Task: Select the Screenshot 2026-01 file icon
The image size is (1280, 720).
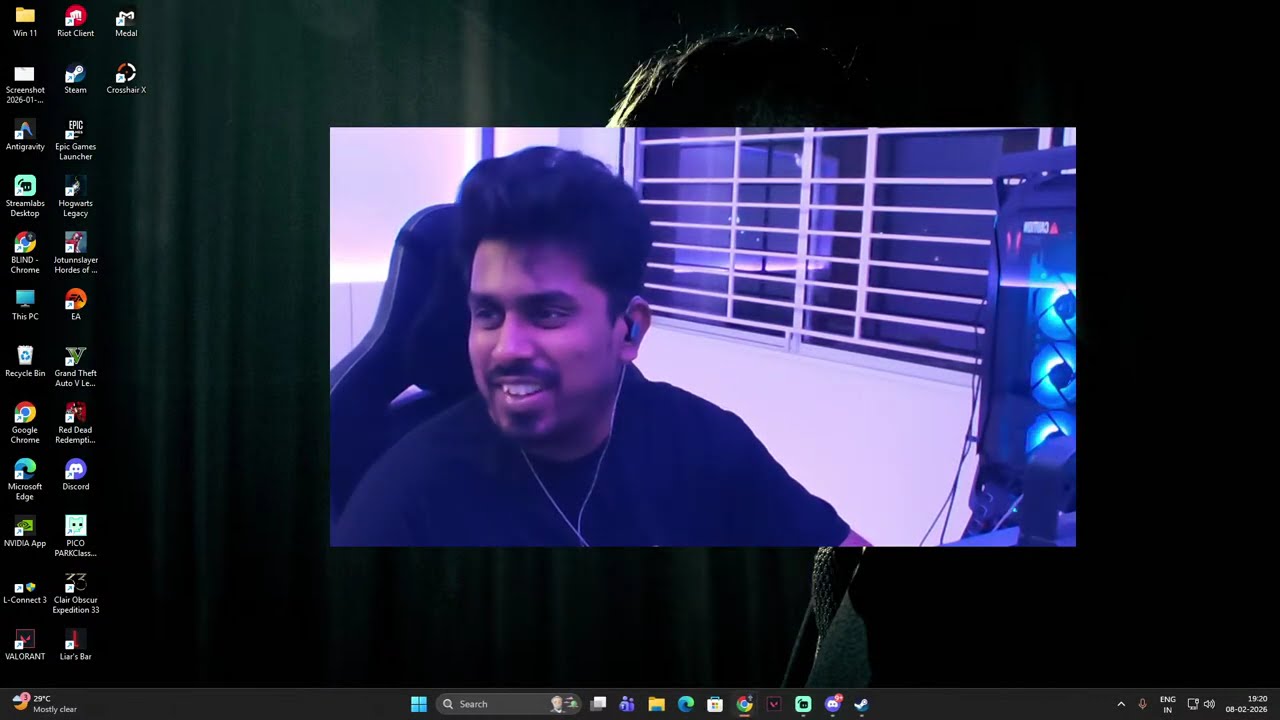Action: 25,84
